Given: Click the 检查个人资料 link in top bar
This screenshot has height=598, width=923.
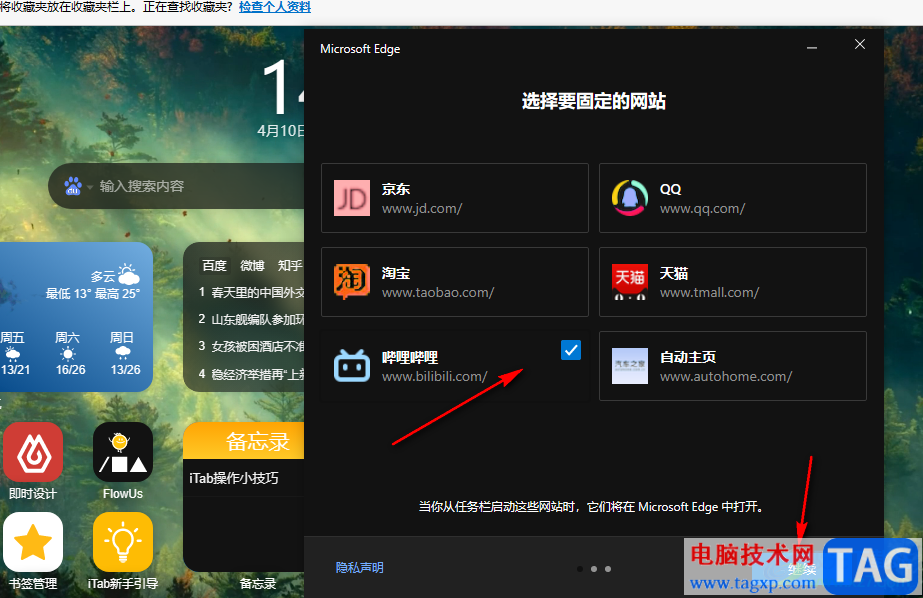Looking at the screenshot, I should (x=274, y=7).
